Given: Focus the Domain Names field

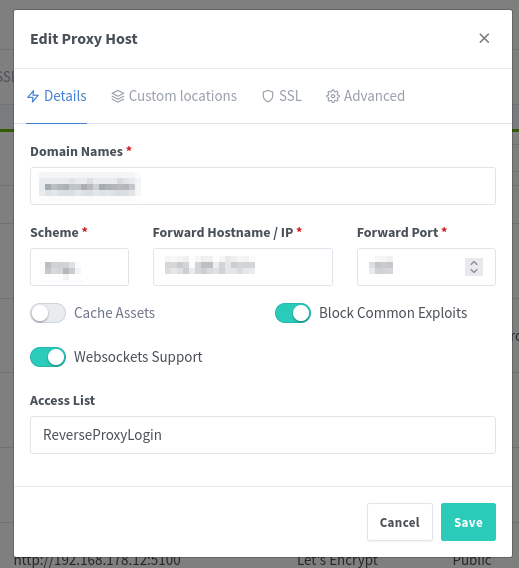Looking at the screenshot, I should pyautogui.click(x=263, y=186).
